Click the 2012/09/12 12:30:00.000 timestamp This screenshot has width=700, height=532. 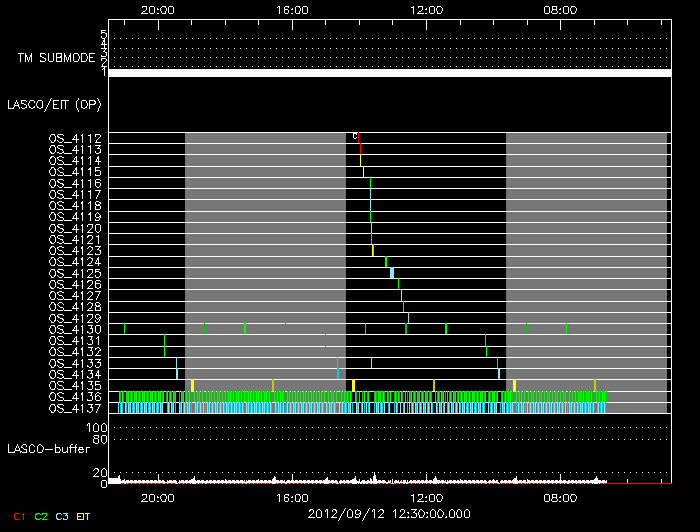389,514
